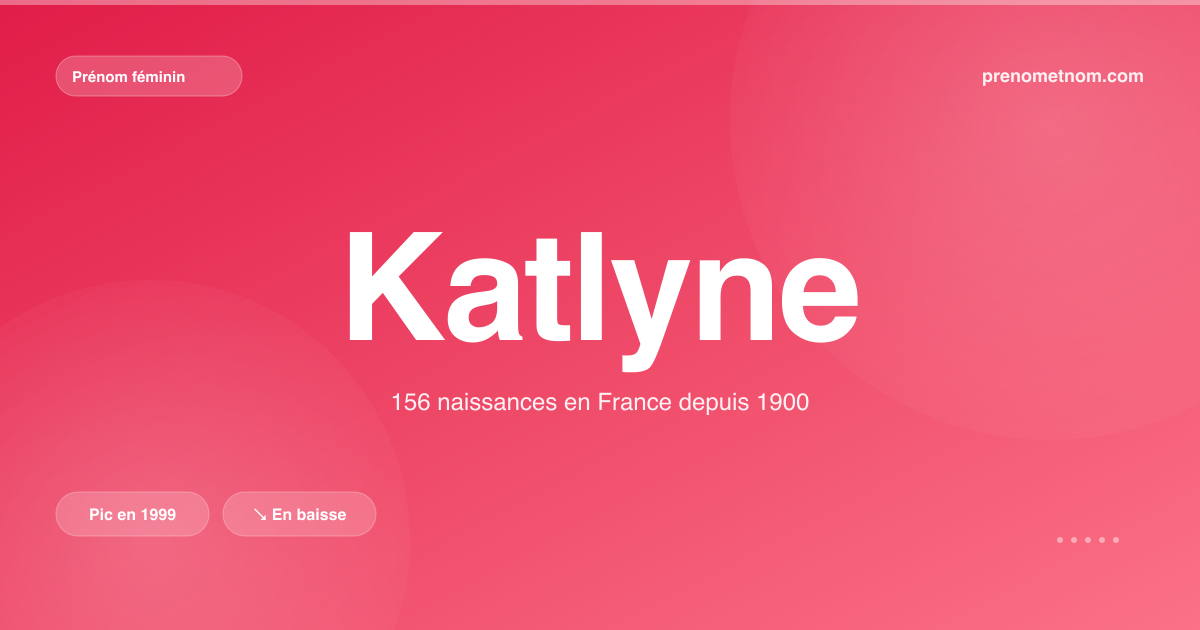Click the 'Pic en 1999' badge

tap(133, 514)
